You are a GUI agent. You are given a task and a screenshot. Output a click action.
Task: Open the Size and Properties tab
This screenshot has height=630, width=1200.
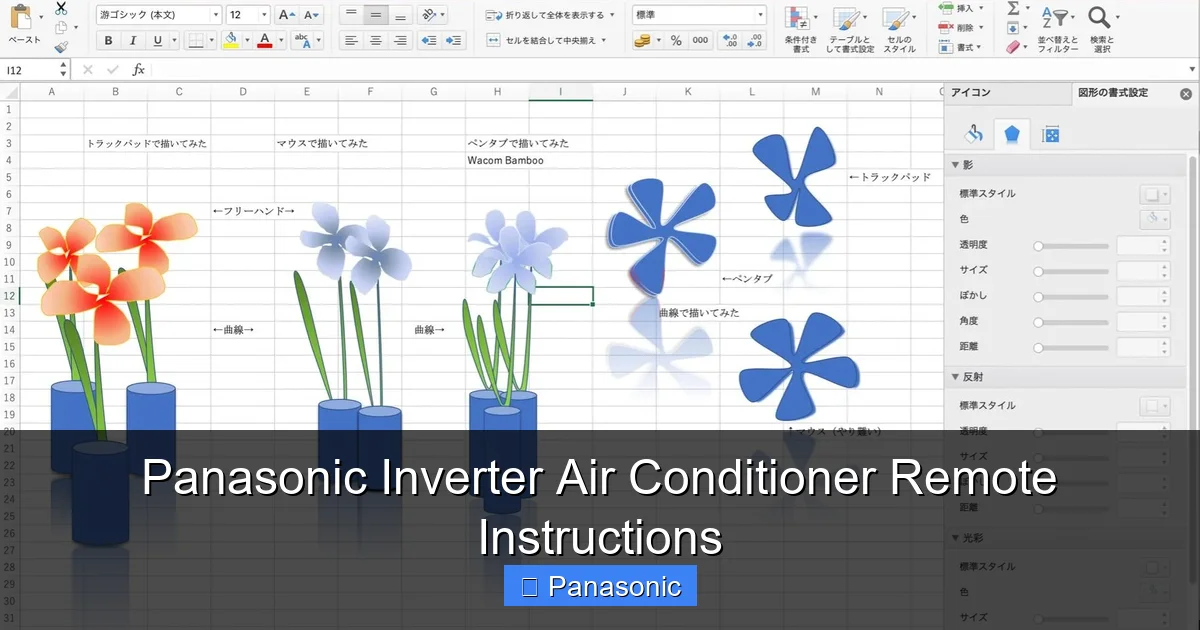tap(1050, 134)
